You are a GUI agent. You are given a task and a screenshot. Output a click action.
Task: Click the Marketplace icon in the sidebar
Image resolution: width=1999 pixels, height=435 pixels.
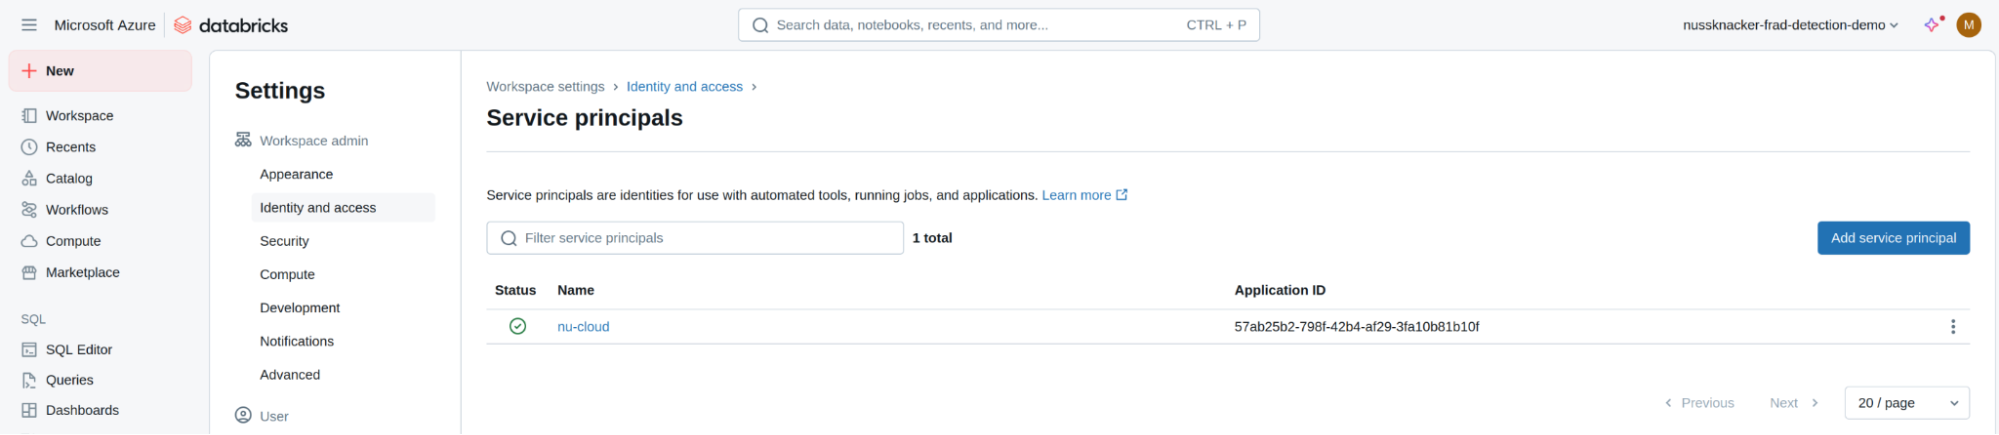(29, 272)
